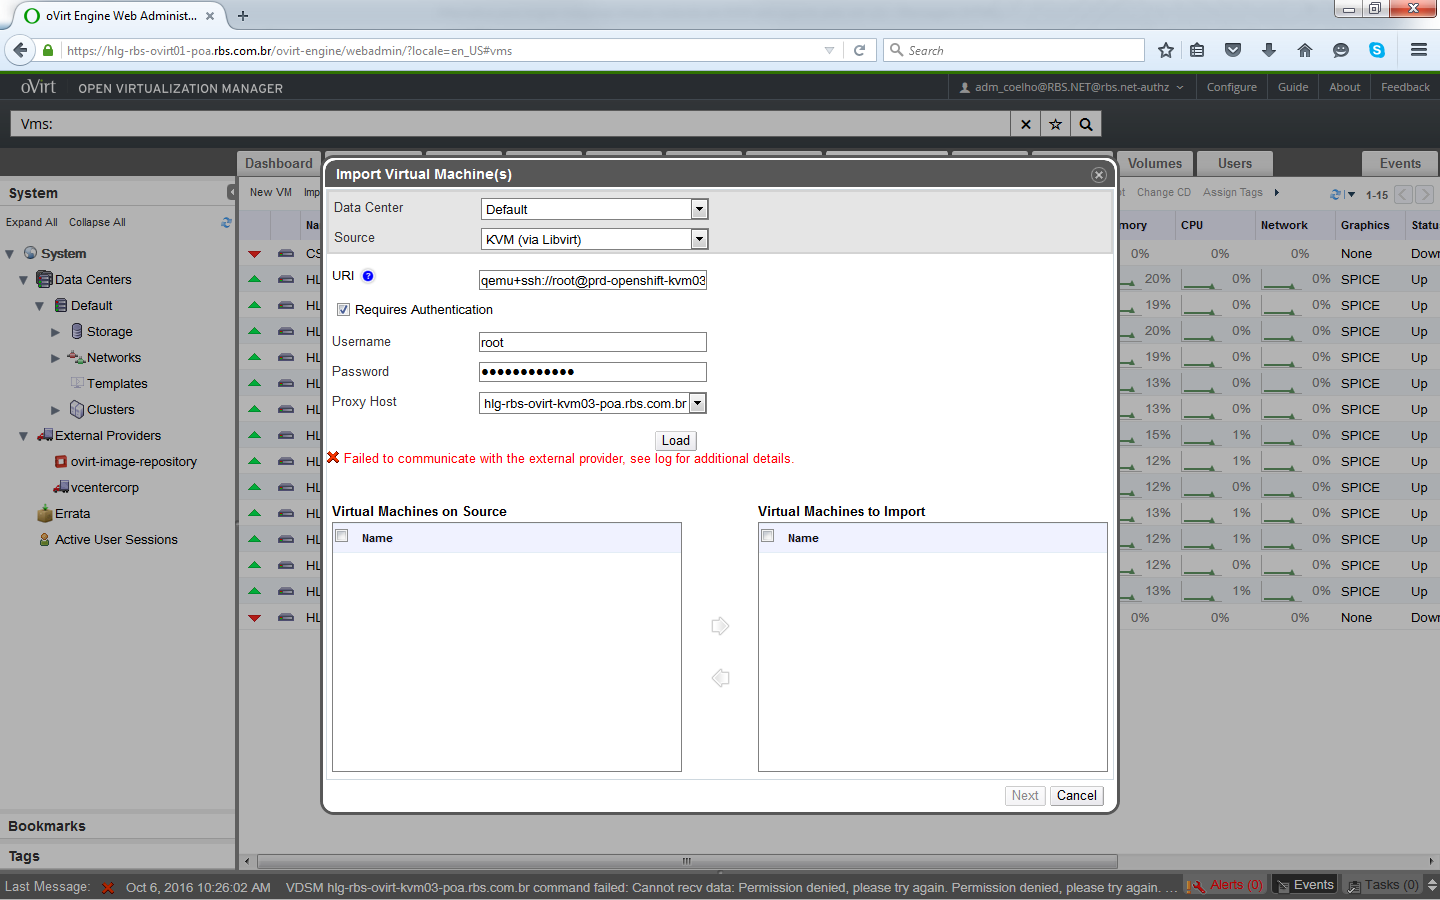Uncheck Requires Authentication checkbox
Viewport: 1440px width, 900px height.
click(x=343, y=310)
